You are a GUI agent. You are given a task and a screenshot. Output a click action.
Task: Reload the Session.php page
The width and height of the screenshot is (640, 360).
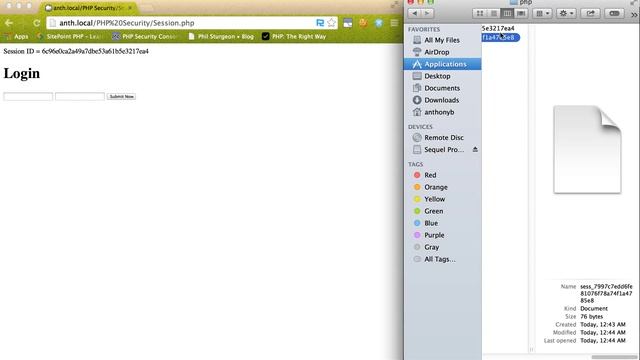point(36,23)
